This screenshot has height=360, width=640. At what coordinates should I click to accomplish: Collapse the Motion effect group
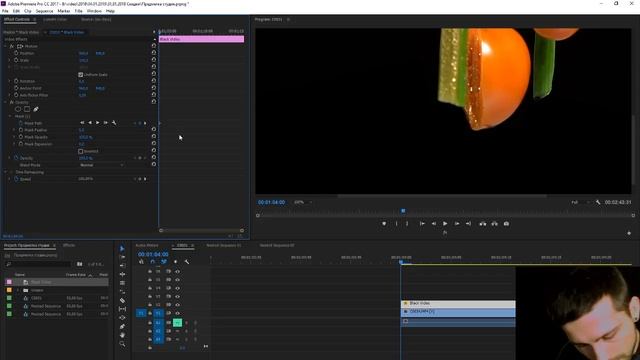[5, 46]
